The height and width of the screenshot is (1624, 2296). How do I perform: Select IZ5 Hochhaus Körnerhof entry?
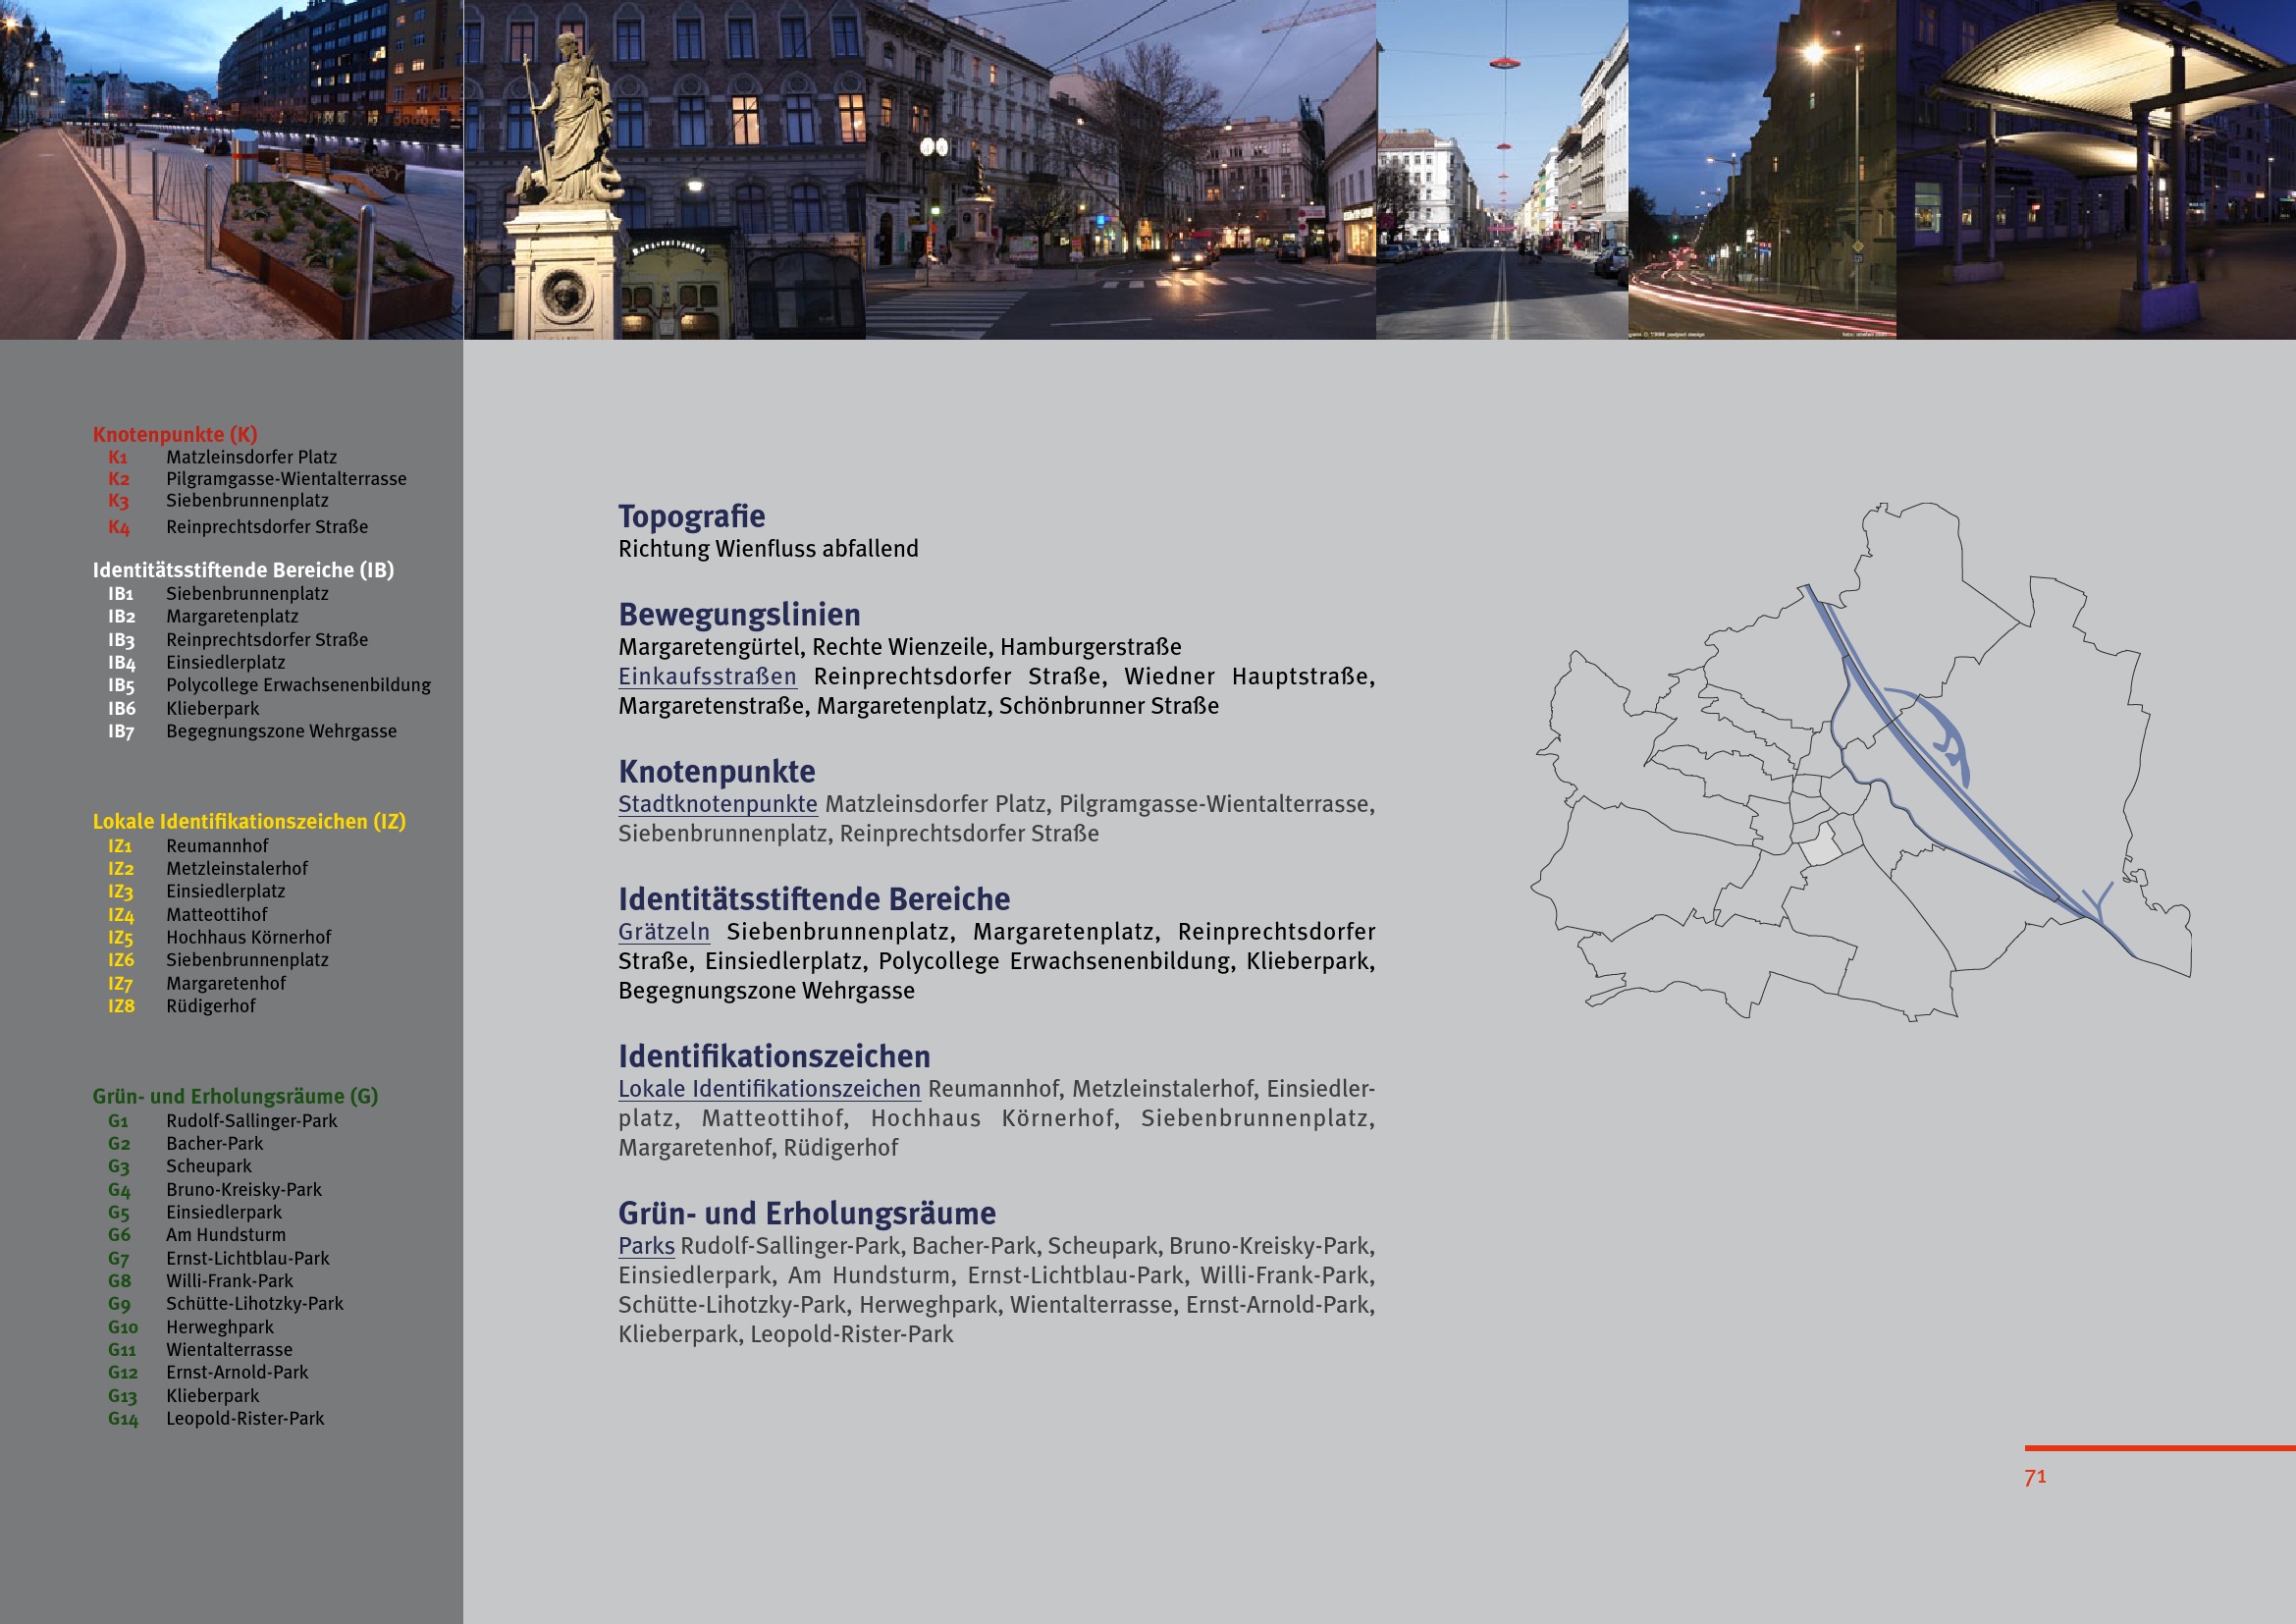point(247,938)
